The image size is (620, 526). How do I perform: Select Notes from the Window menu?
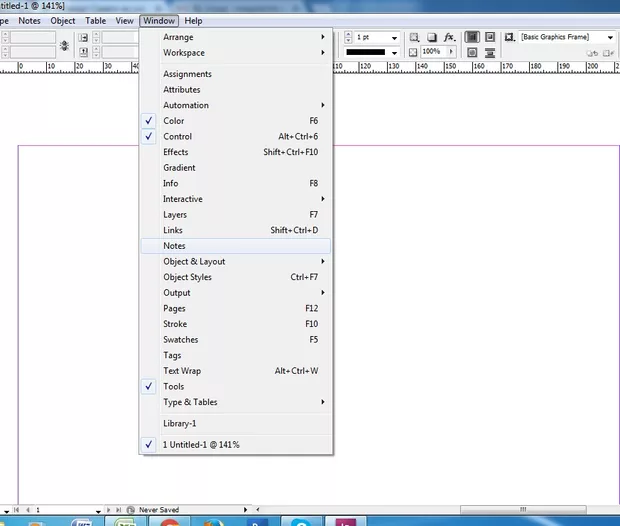(x=174, y=246)
